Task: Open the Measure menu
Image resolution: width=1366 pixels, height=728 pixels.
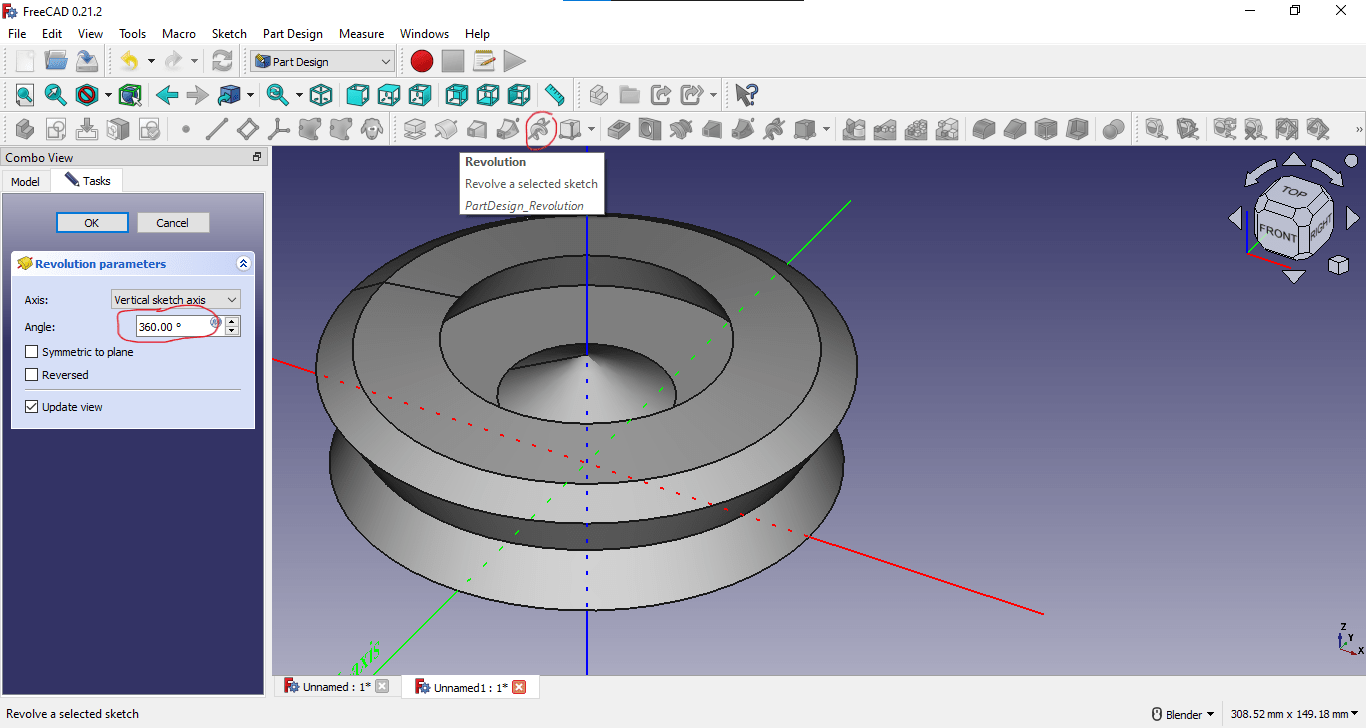Action: click(361, 33)
